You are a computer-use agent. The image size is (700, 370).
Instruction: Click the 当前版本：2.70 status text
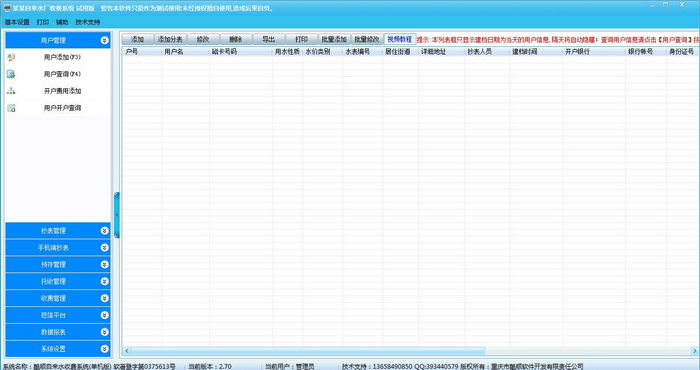[x=210, y=366]
